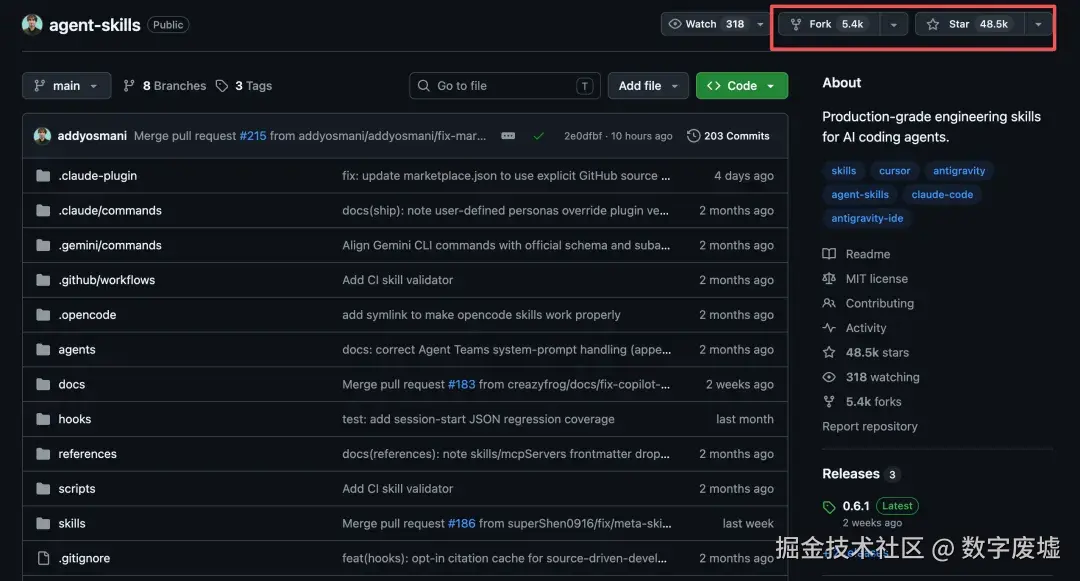The width and height of the screenshot is (1080, 581).
Task: Open the Star lists dropdown arrow
Action: click(x=1038, y=24)
